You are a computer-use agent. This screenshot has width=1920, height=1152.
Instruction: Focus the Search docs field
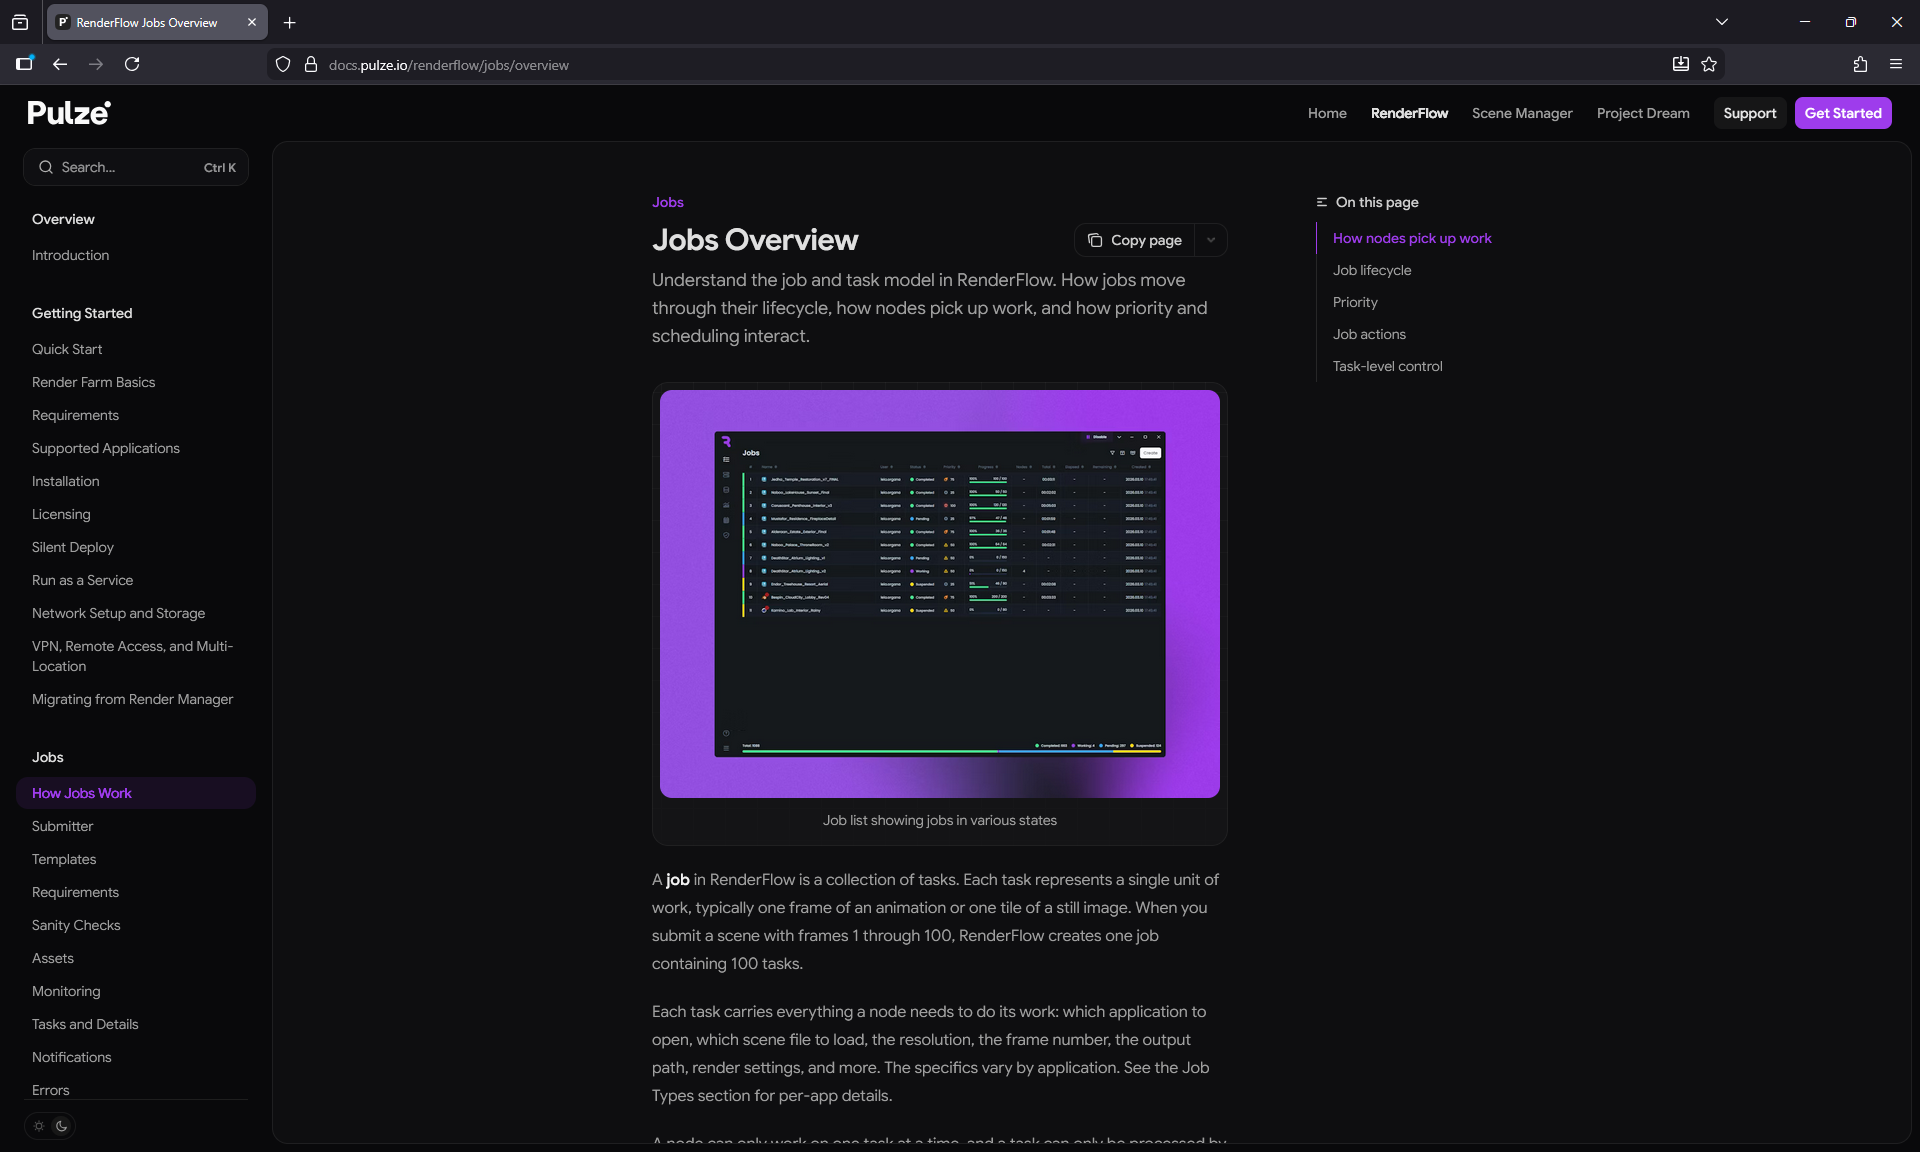136,167
